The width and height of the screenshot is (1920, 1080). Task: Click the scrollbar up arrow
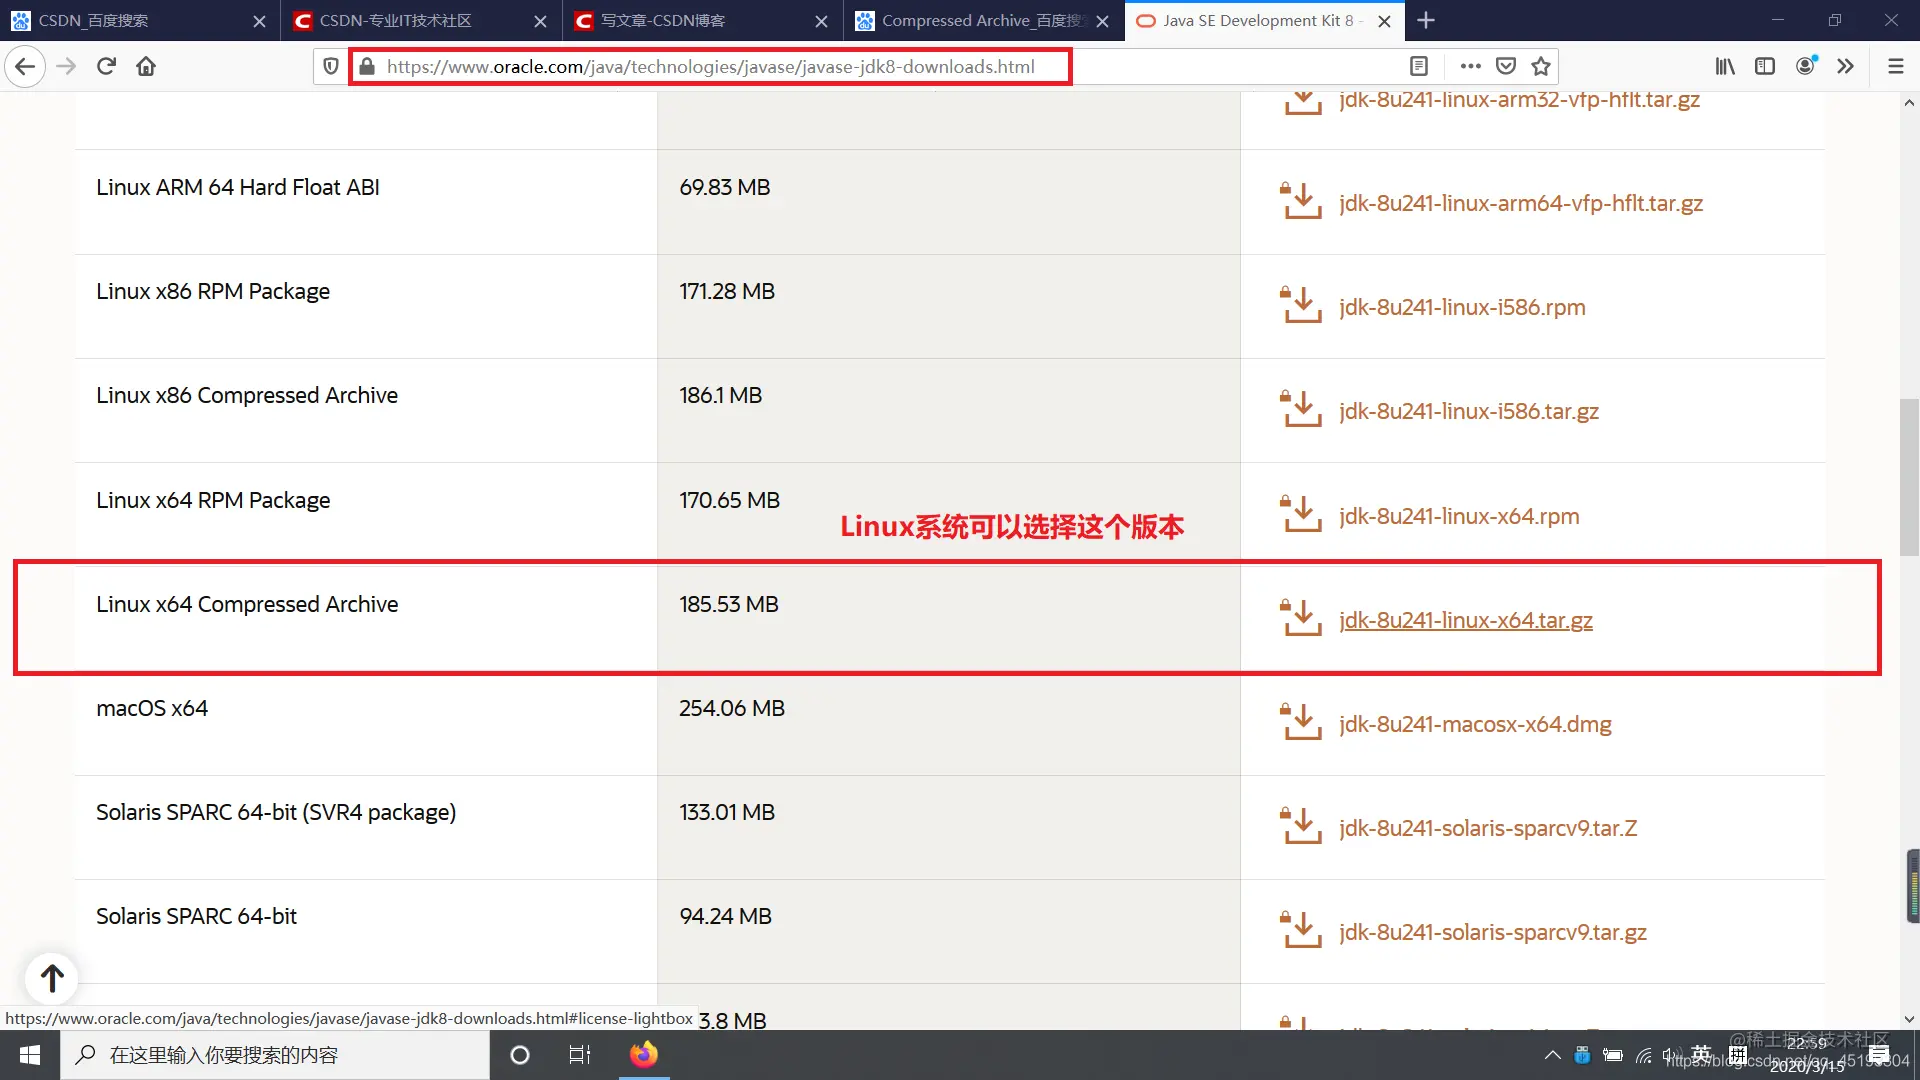tap(1909, 102)
